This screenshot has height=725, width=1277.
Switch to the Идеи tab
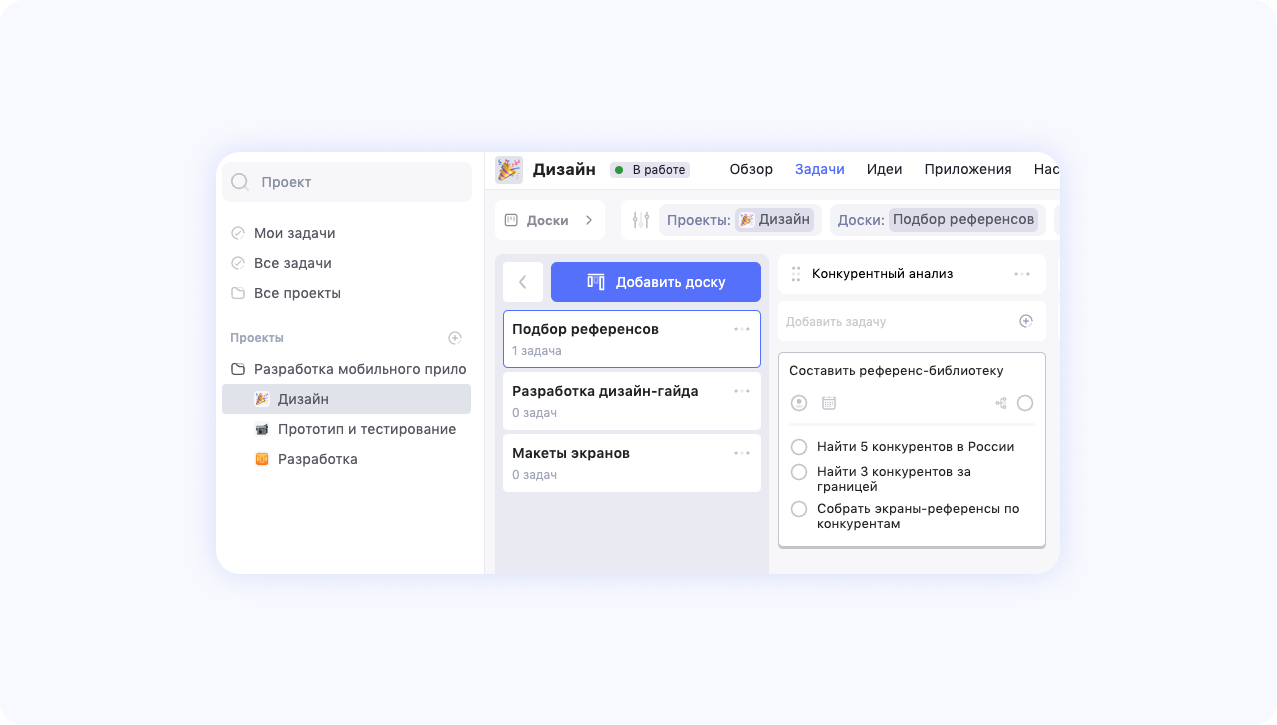click(x=884, y=169)
